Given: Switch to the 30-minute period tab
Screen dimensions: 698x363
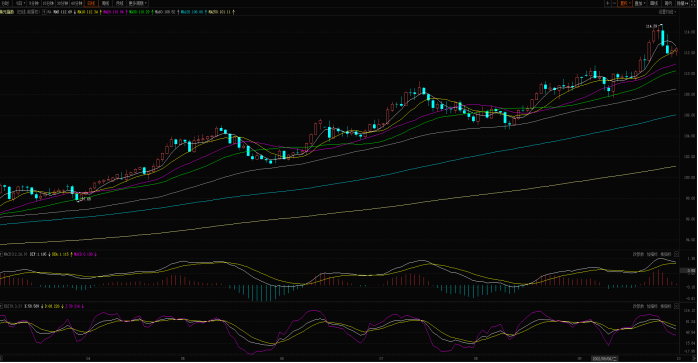Looking at the screenshot, I should [62, 3].
